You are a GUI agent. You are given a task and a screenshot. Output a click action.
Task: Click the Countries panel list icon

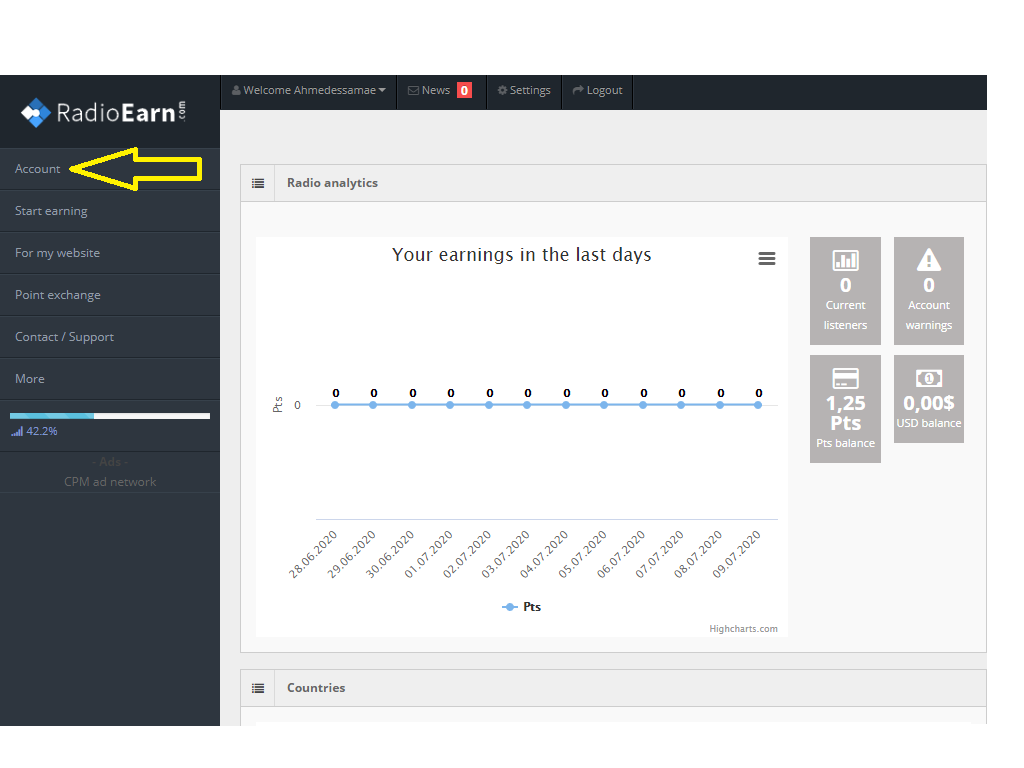pos(258,688)
